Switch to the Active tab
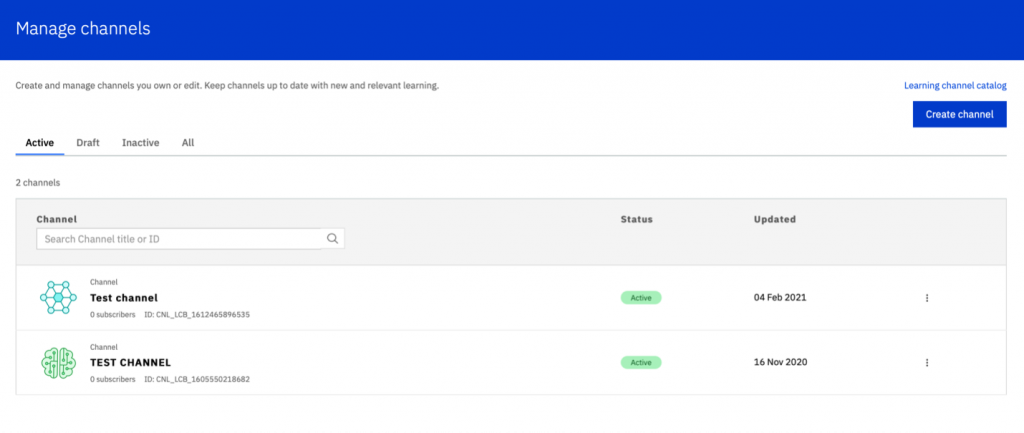The image size is (1024, 433). 40,142
